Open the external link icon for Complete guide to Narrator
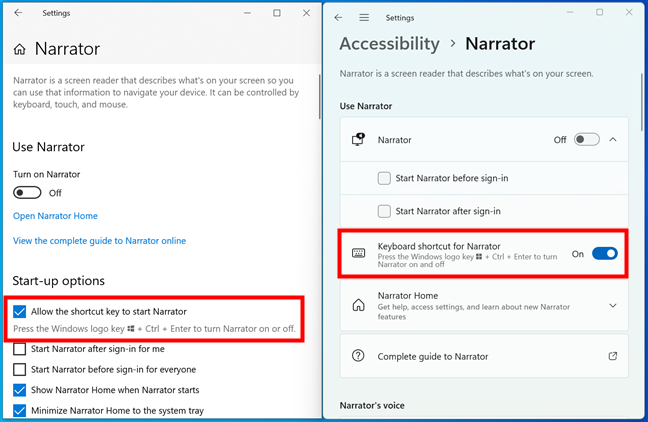 [x=613, y=356]
